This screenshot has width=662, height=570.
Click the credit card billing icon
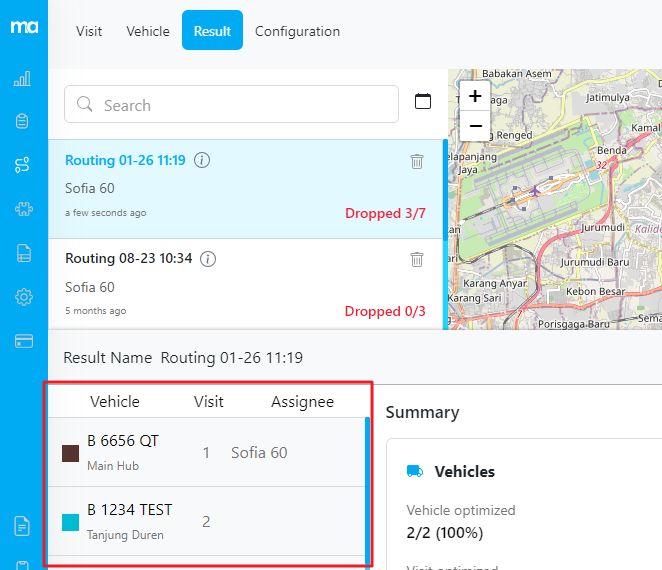[x=22, y=341]
